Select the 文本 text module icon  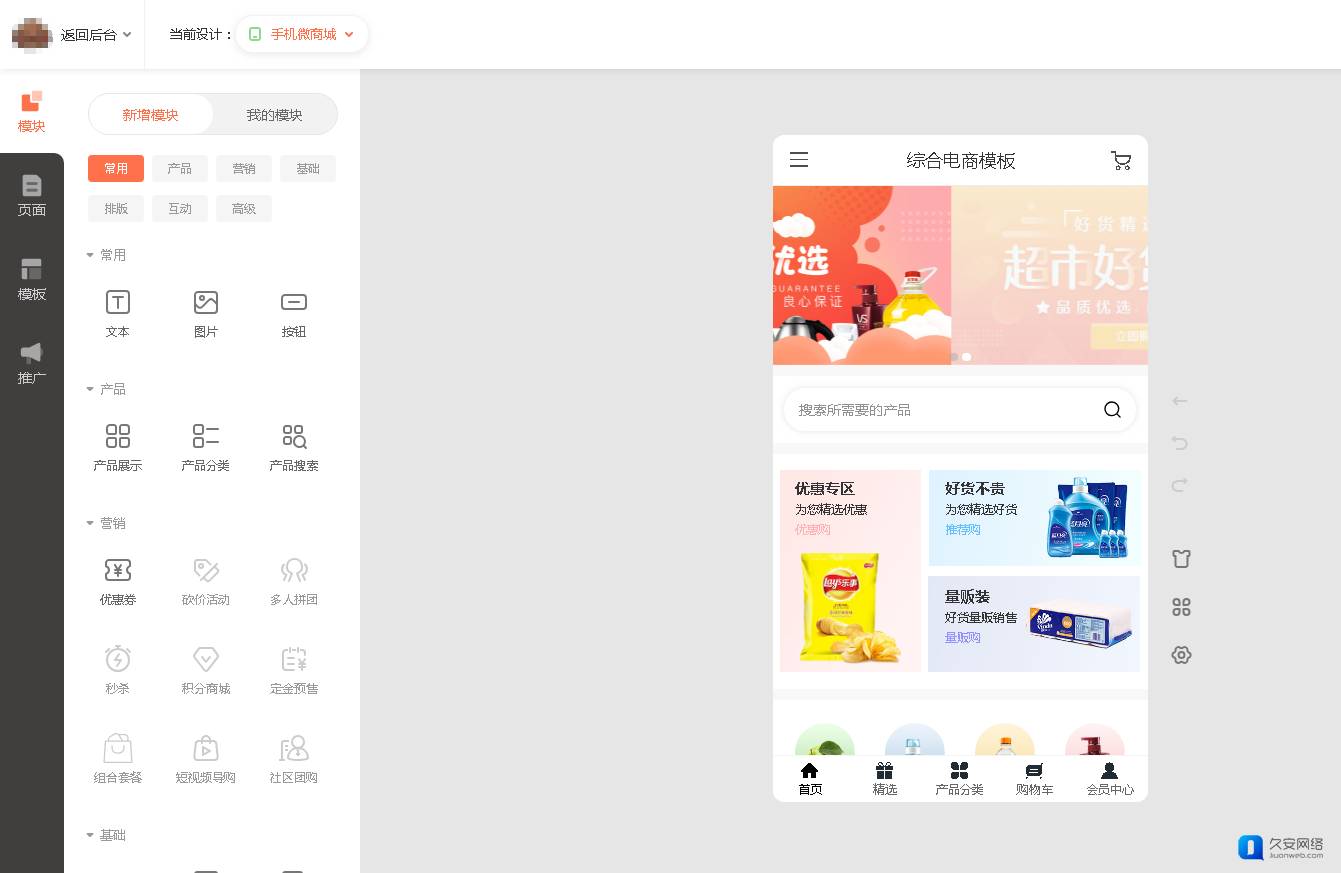118,303
